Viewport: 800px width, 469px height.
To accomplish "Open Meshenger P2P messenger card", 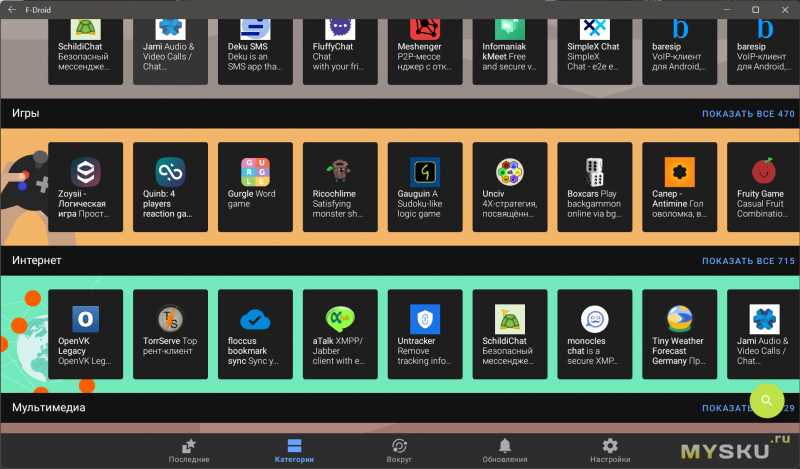I will (425, 52).
